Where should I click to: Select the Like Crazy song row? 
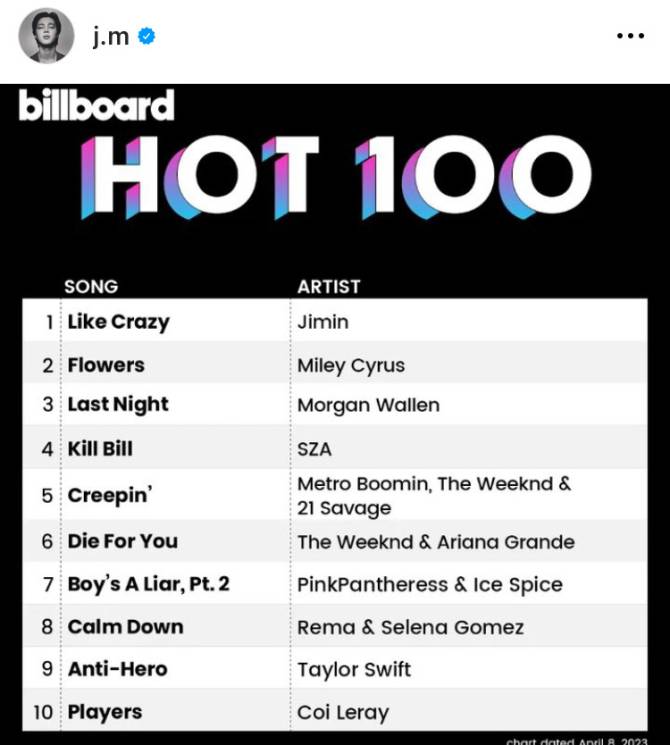(x=335, y=322)
